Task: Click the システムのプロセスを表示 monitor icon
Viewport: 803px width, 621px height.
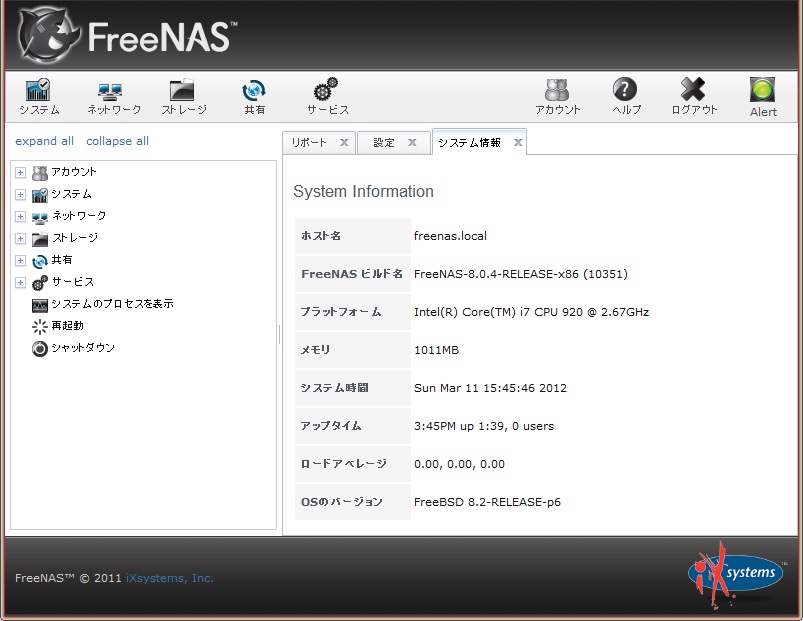Action: coord(39,305)
